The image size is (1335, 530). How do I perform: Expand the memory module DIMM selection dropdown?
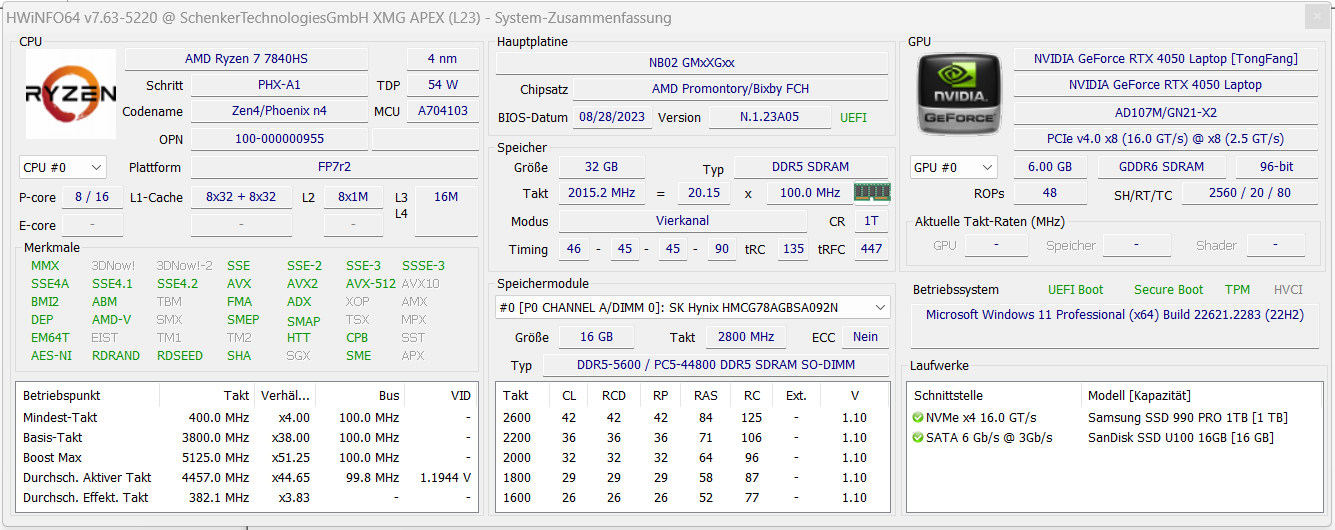pos(692,307)
